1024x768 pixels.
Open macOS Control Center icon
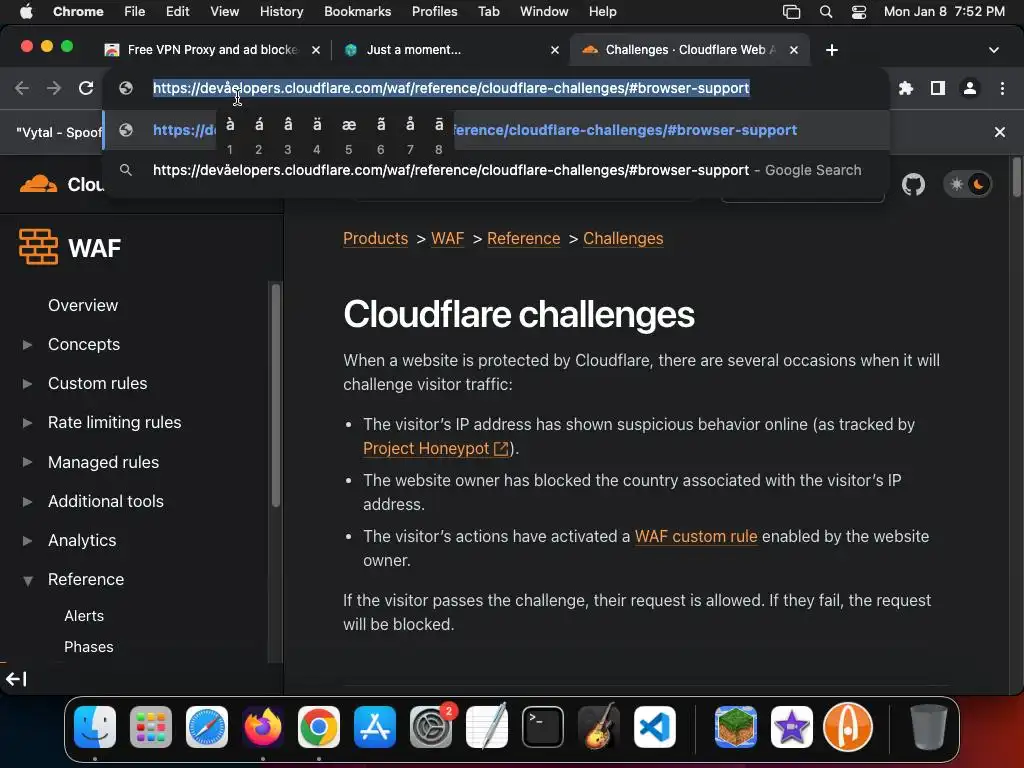point(859,12)
